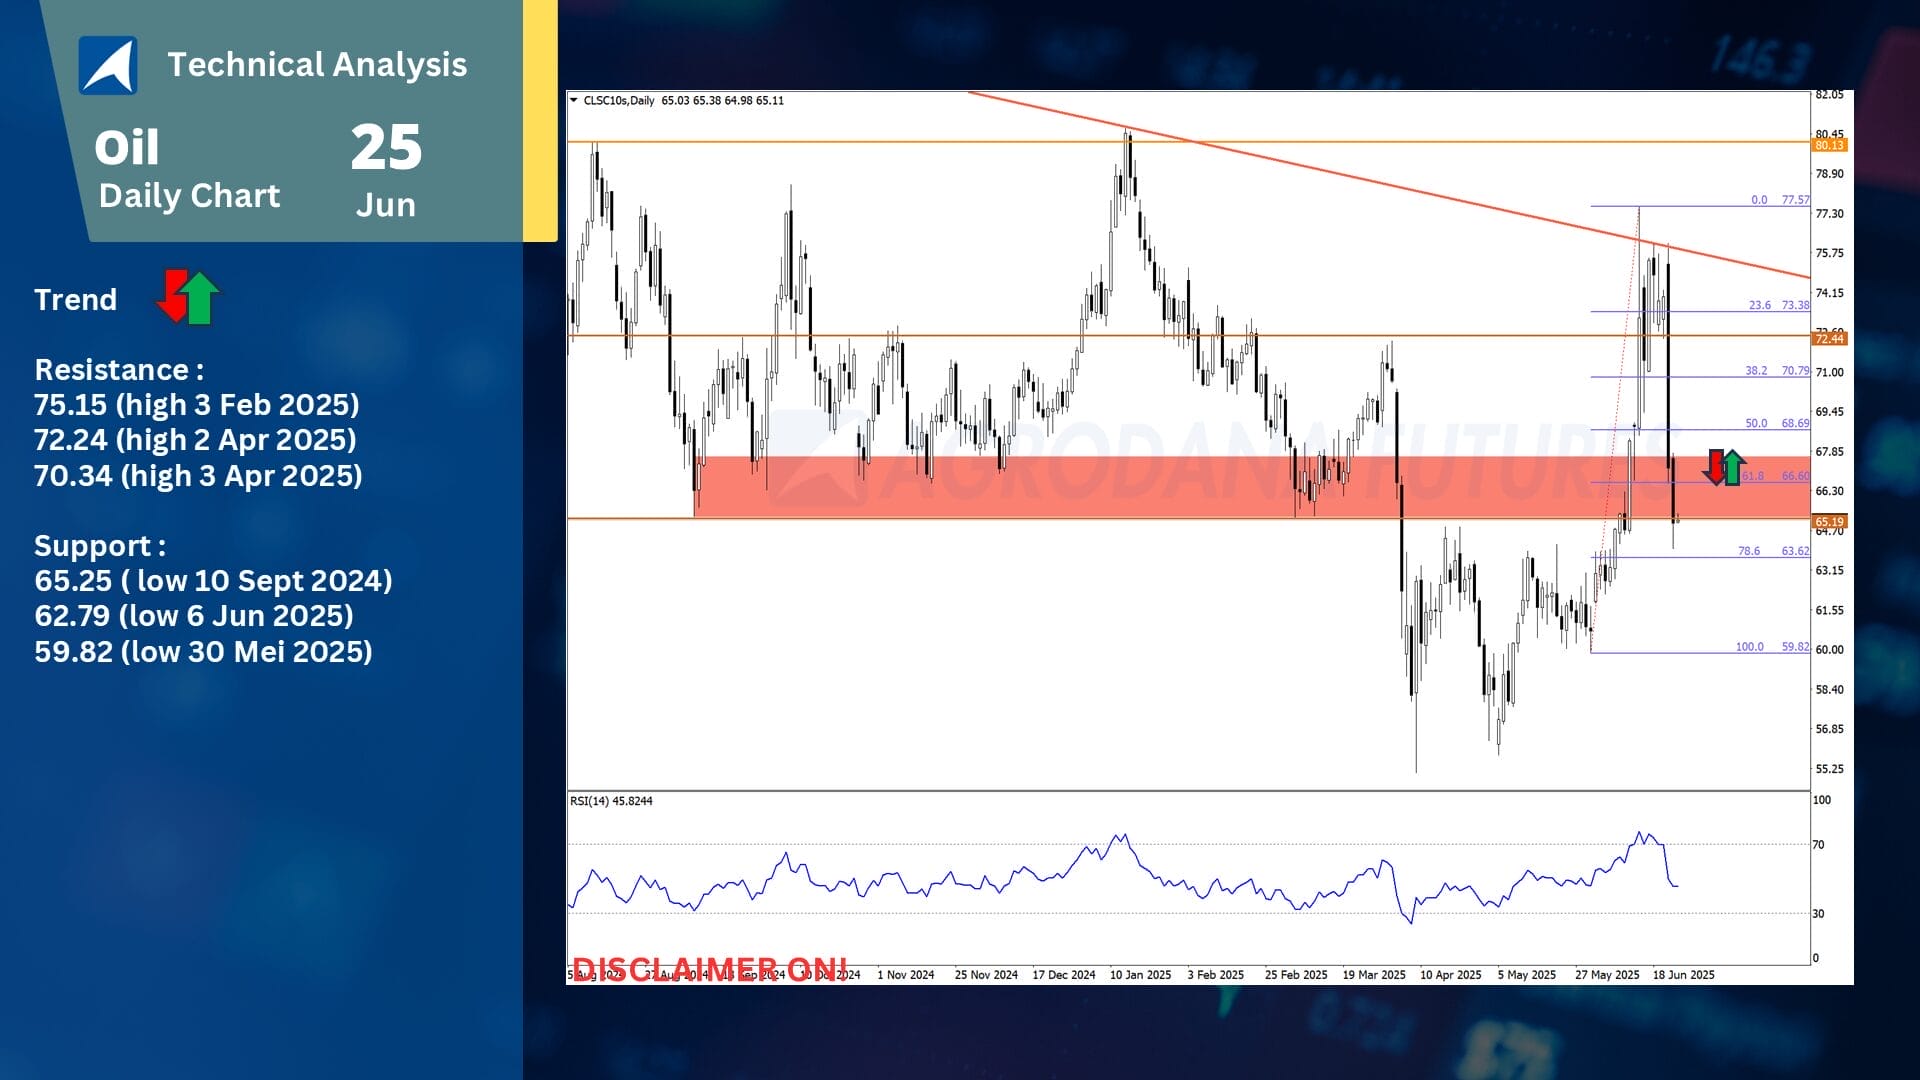Click the orange 72.44 price tag
The height and width of the screenshot is (1080, 1920).
[x=1829, y=339]
